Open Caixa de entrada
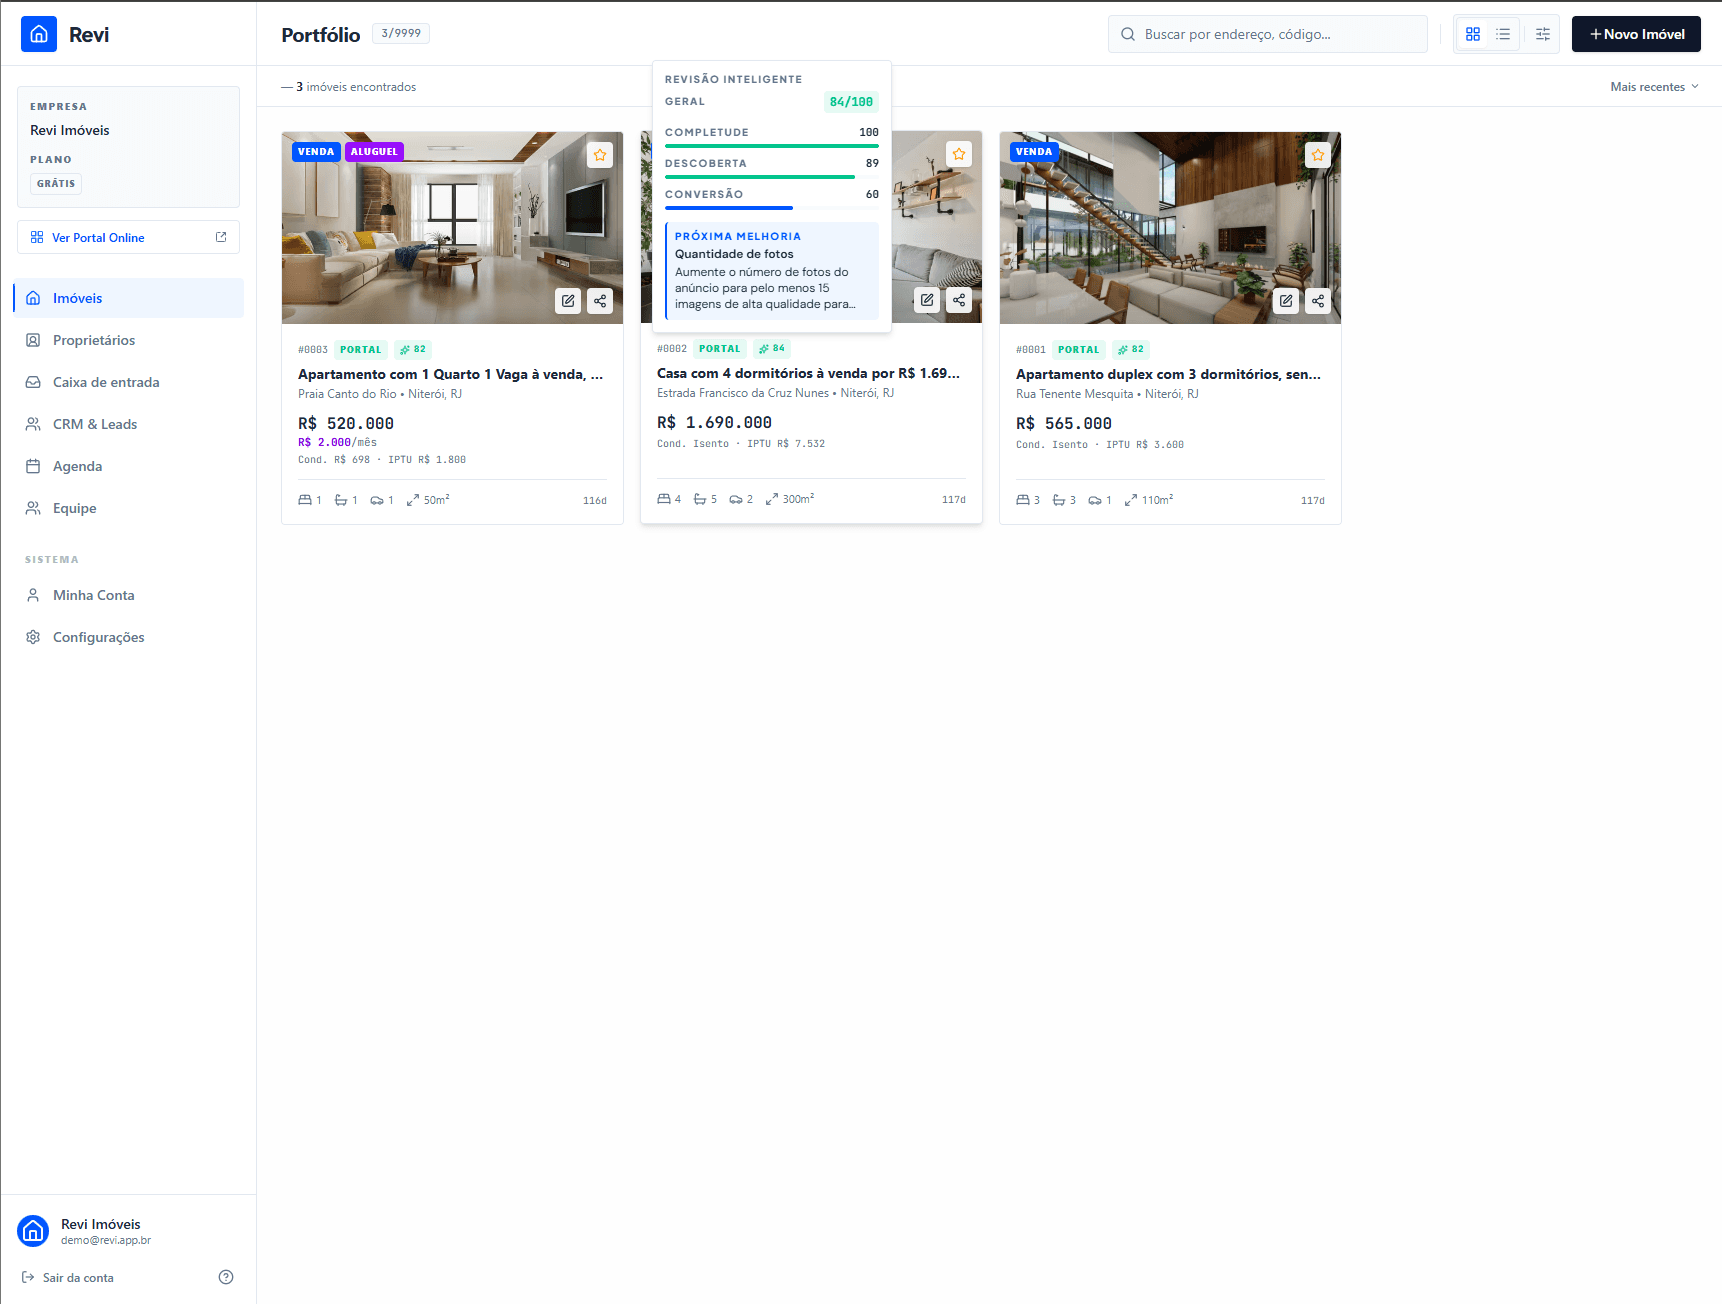The width and height of the screenshot is (1722, 1304). [x=128, y=382]
